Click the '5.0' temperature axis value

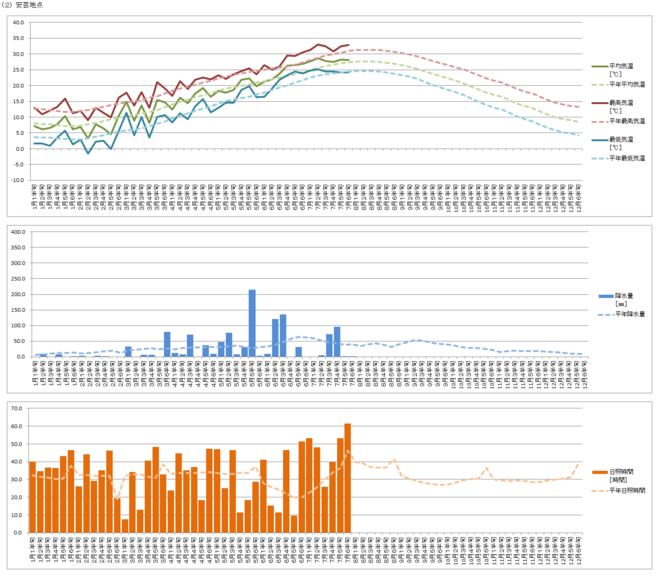point(19,133)
